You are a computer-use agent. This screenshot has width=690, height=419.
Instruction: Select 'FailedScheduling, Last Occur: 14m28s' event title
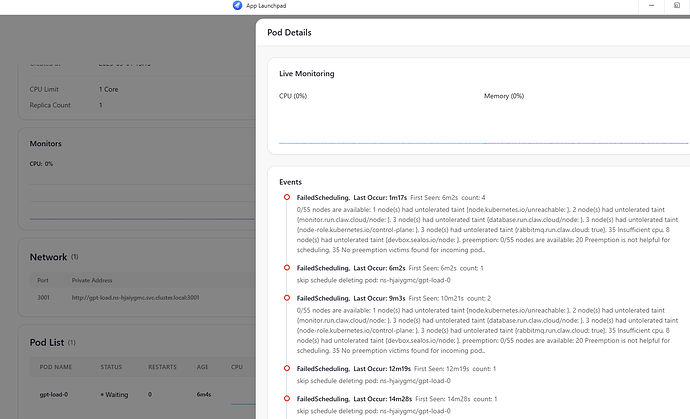[354, 399]
